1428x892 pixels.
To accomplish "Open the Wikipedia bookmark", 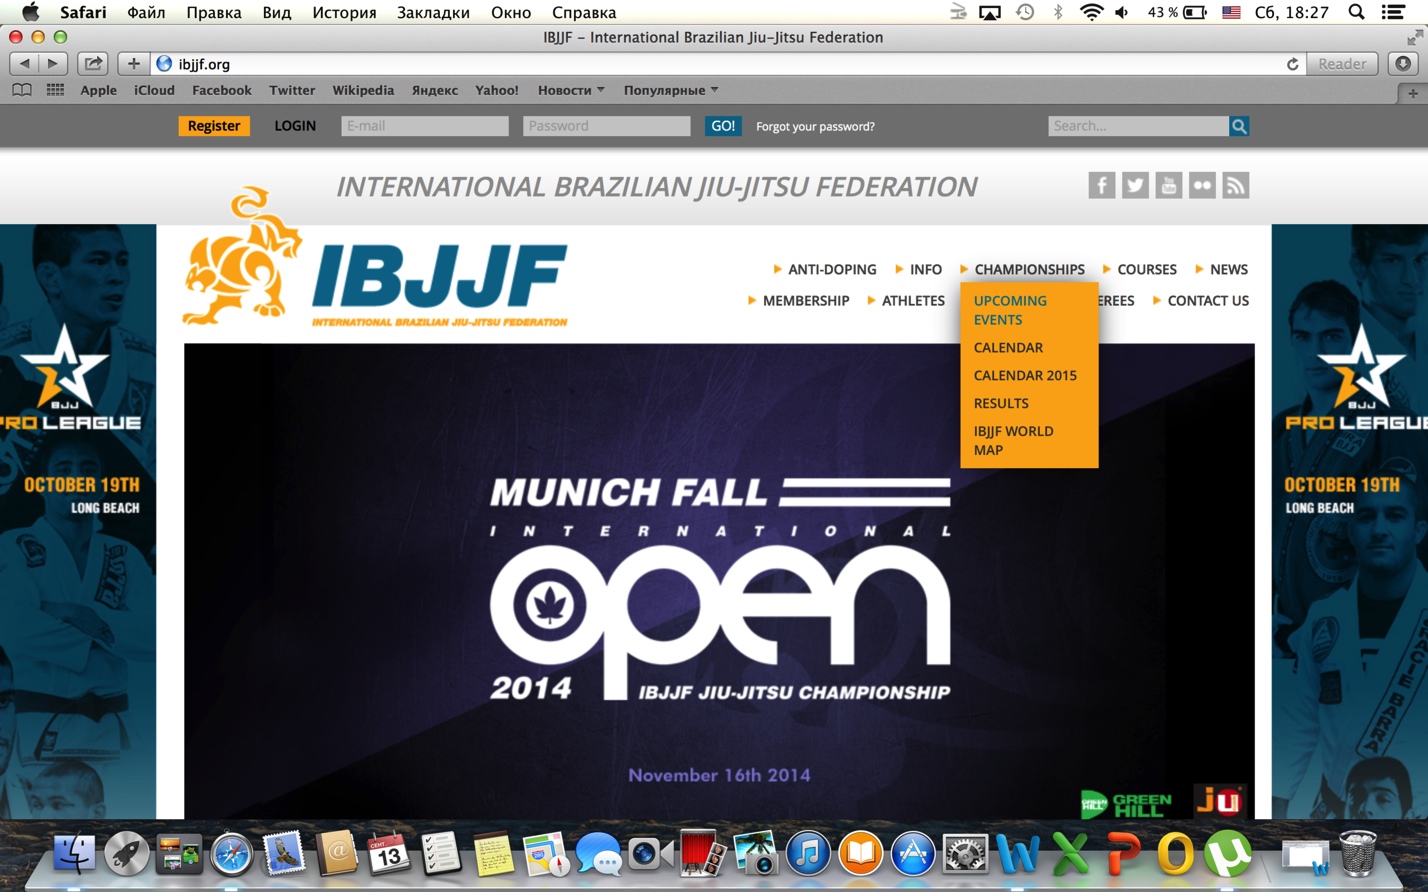I will click(x=363, y=90).
